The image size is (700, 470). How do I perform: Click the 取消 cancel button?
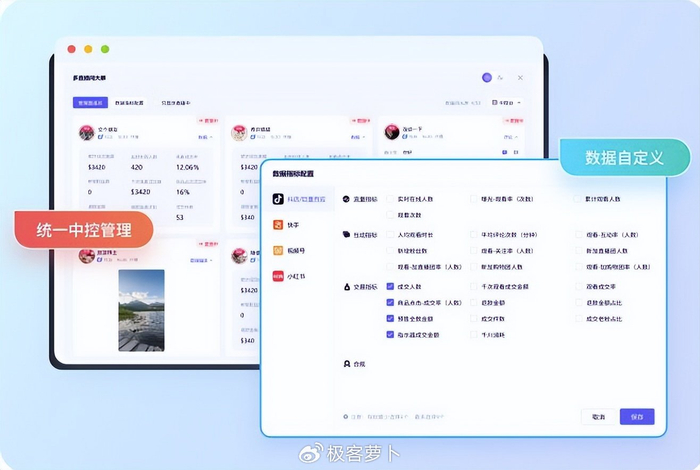(x=598, y=416)
